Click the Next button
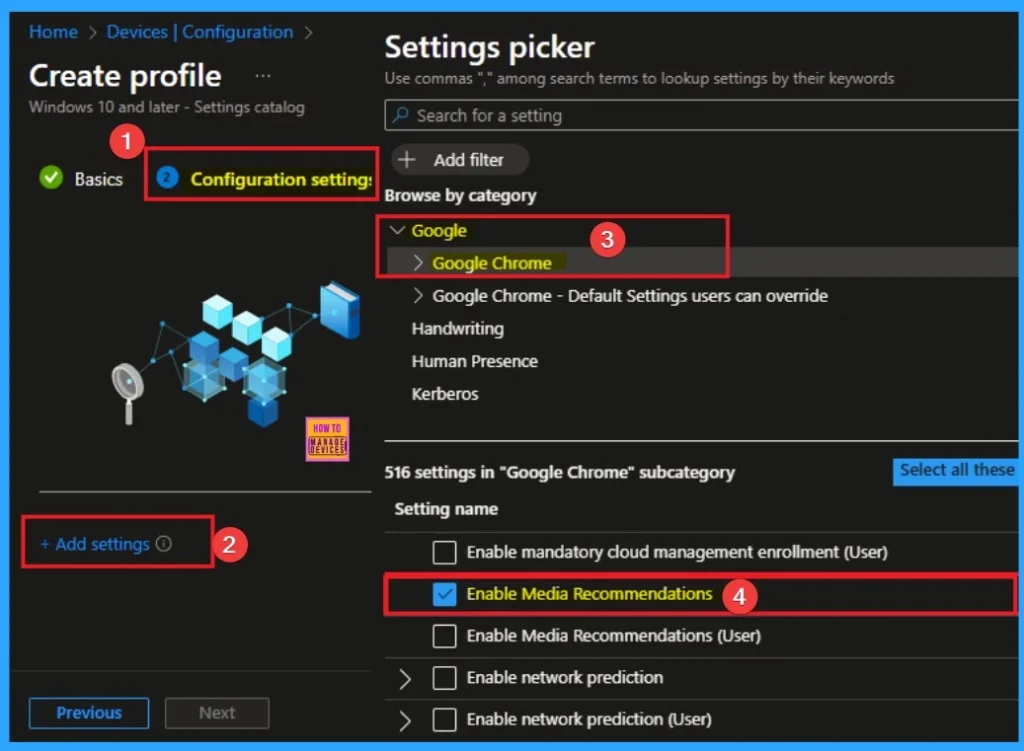This screenshot has width=1024, height=751. click(x=216, y=713)
